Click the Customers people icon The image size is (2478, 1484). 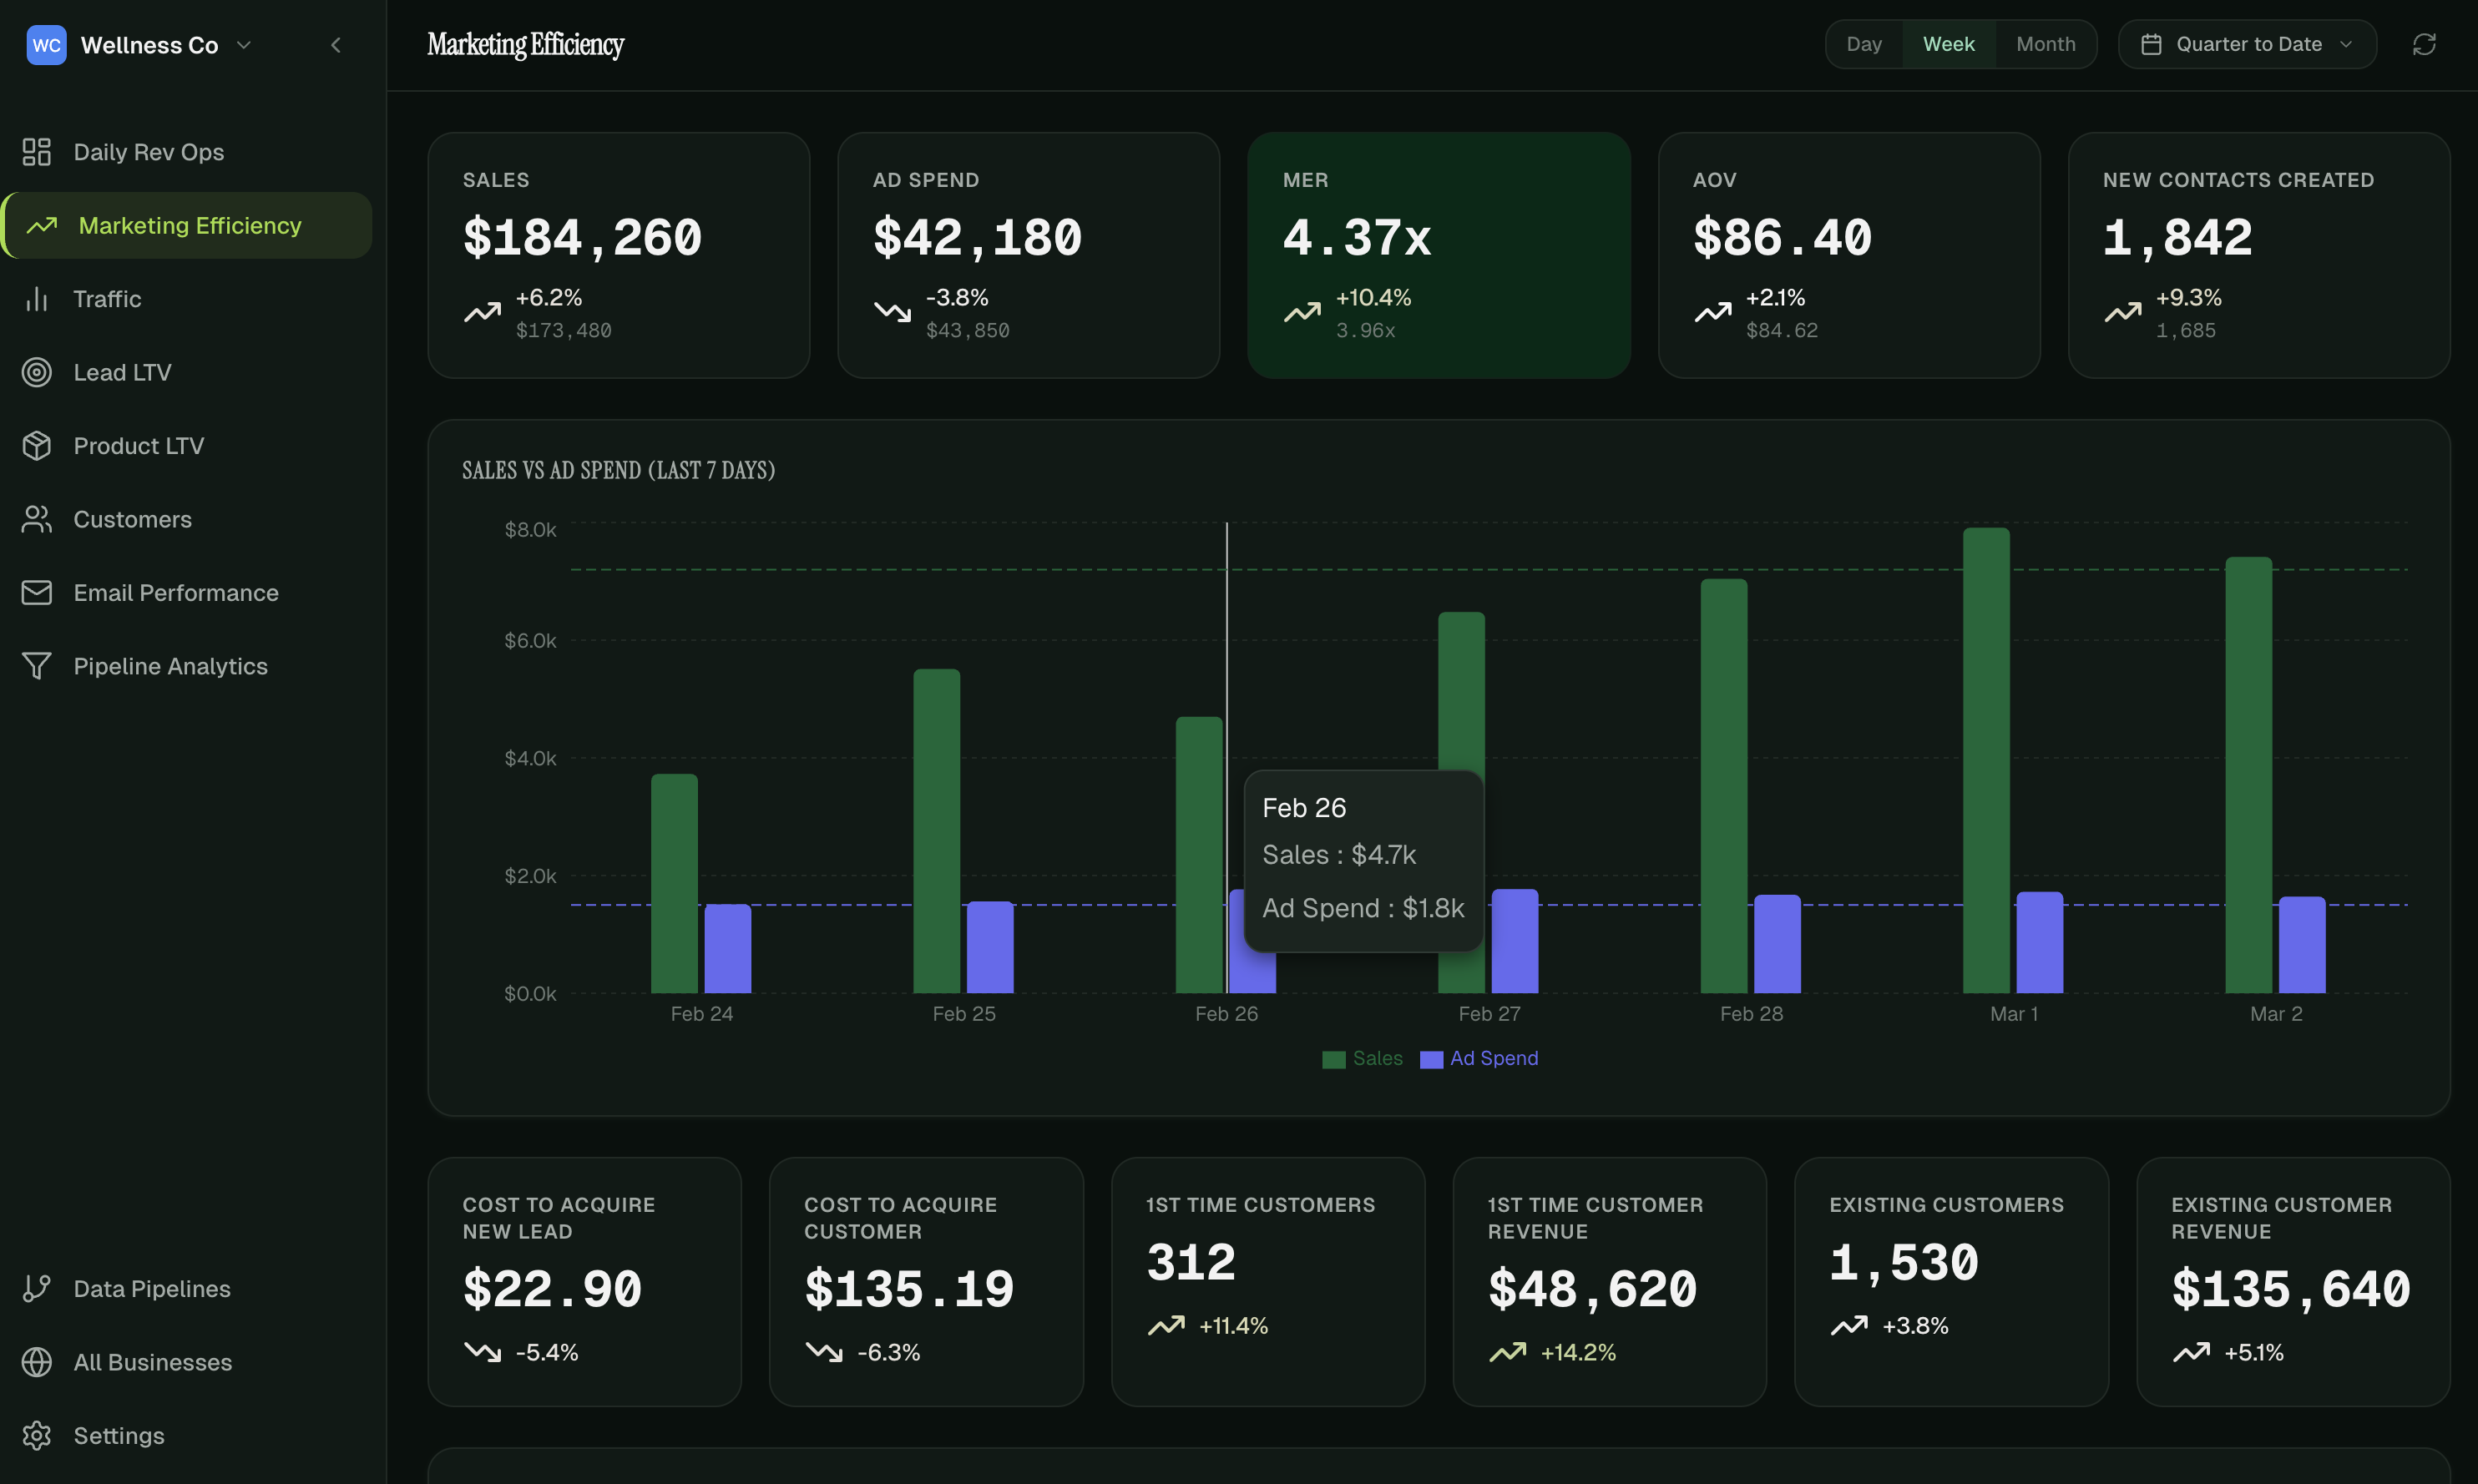click(37, 520)
